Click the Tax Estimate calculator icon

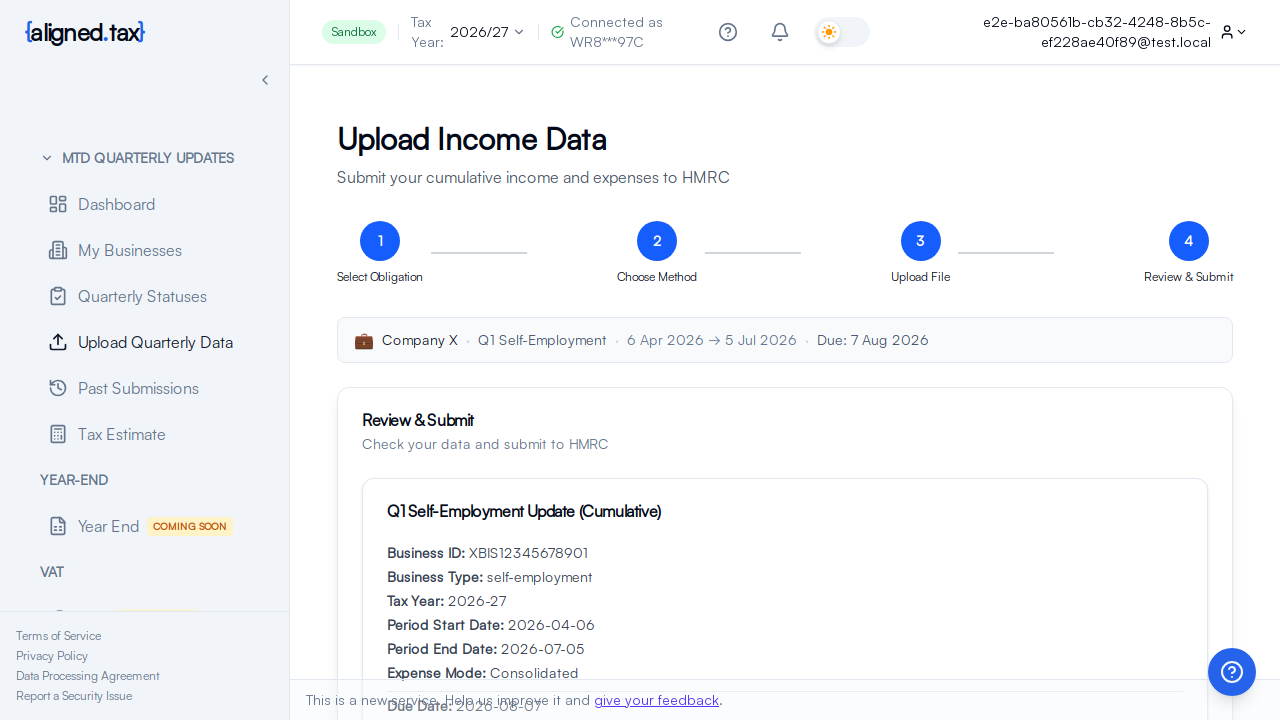[58, 434]
